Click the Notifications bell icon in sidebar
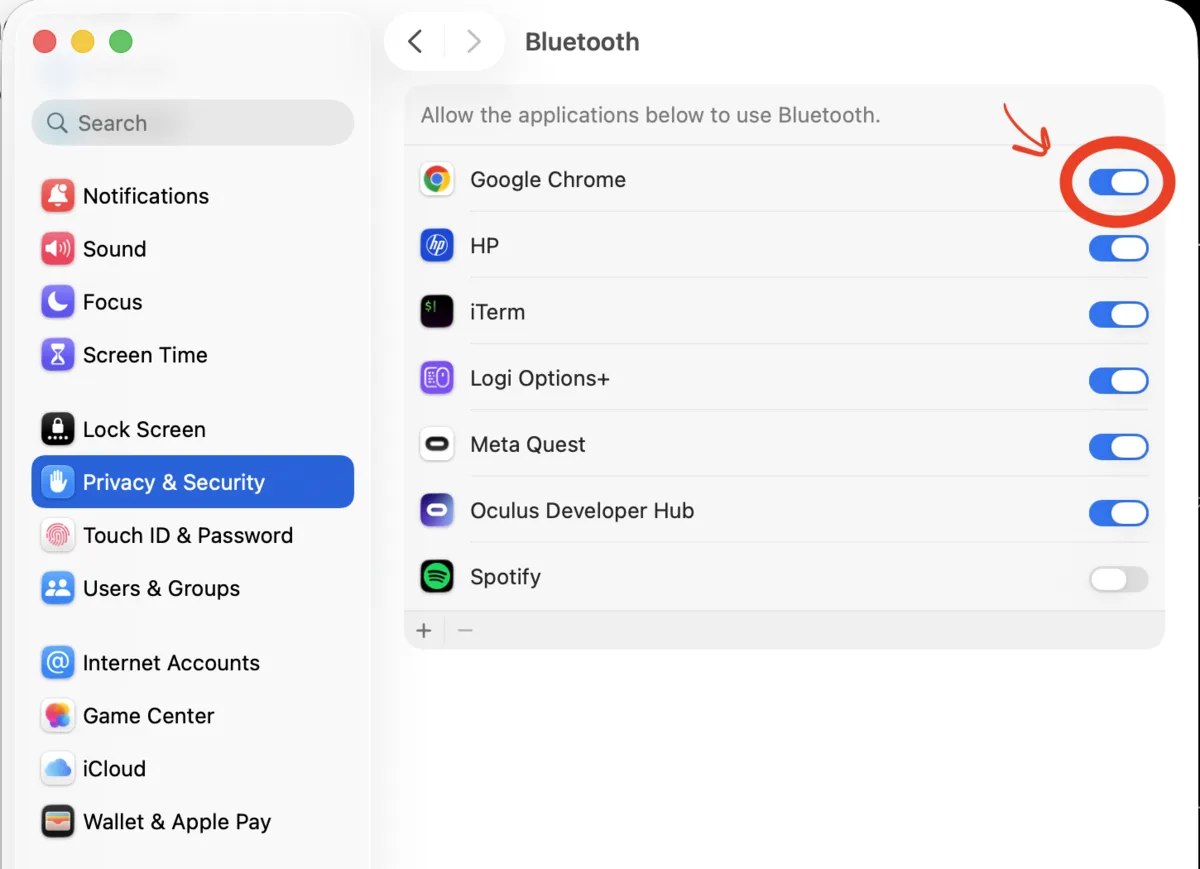The width and height of the screenshot is (1200, 869). pos(58,196)
